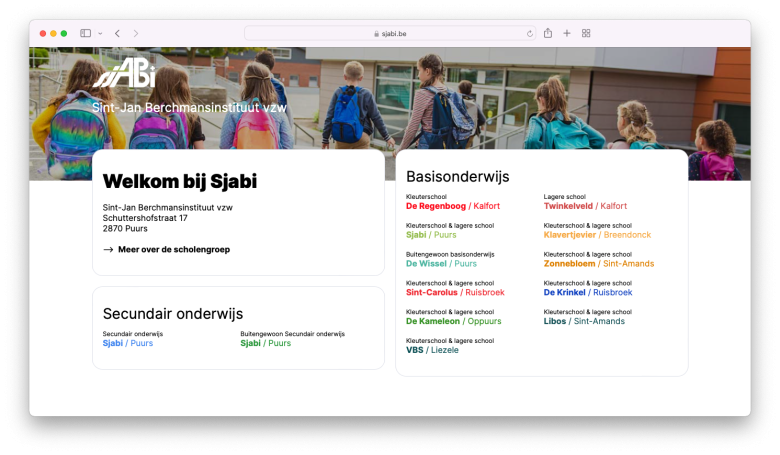This screenshot has height=455, width=780.
Task: Open Libos / Sint-Amands link
Action: [x=584, y=322]
